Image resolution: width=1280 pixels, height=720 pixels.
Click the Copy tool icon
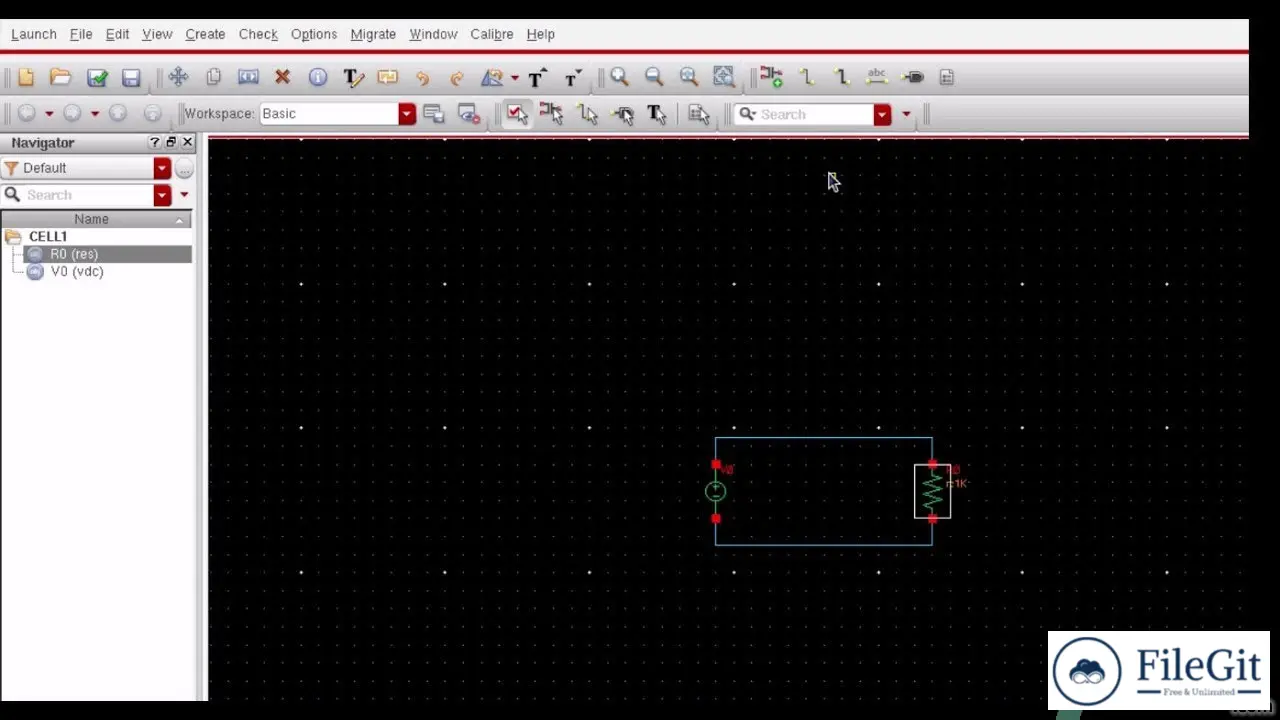pos(213,77)
